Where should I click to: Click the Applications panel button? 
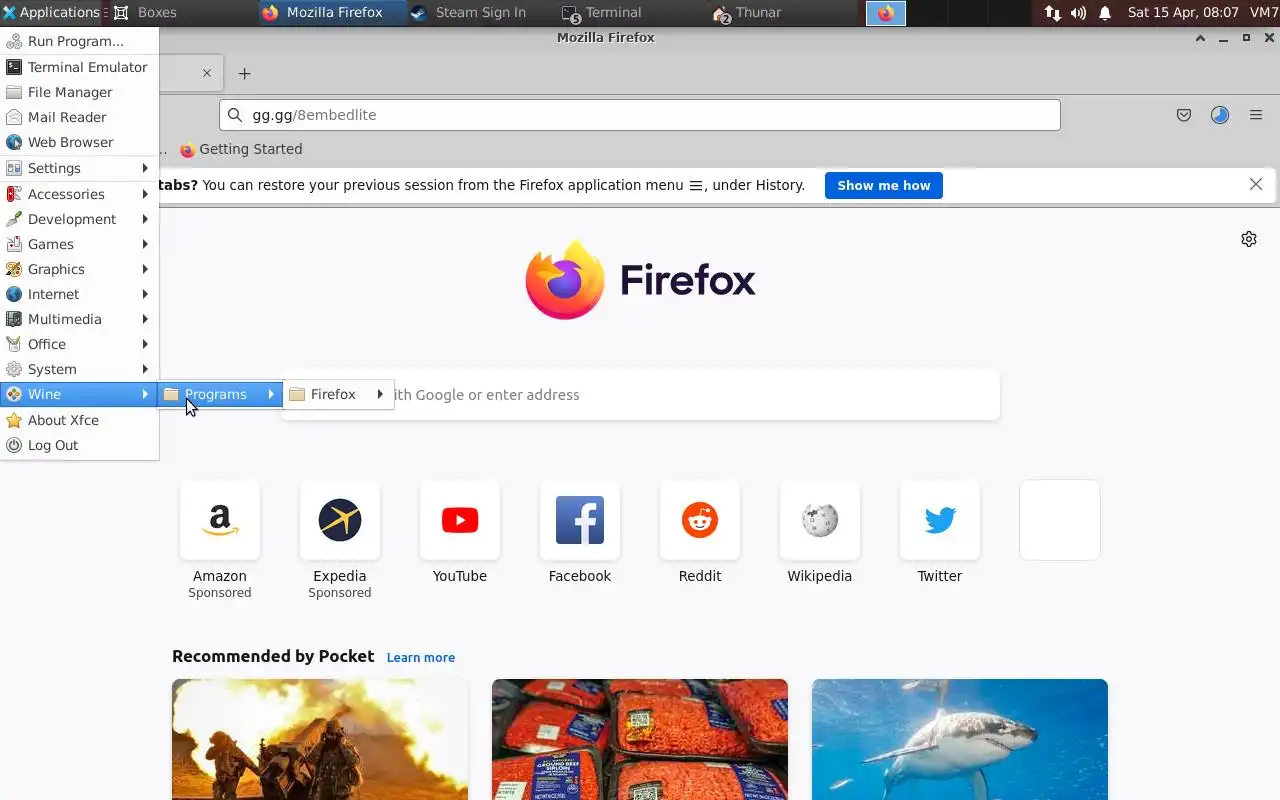pyautogui.click(x=51, y=12)
